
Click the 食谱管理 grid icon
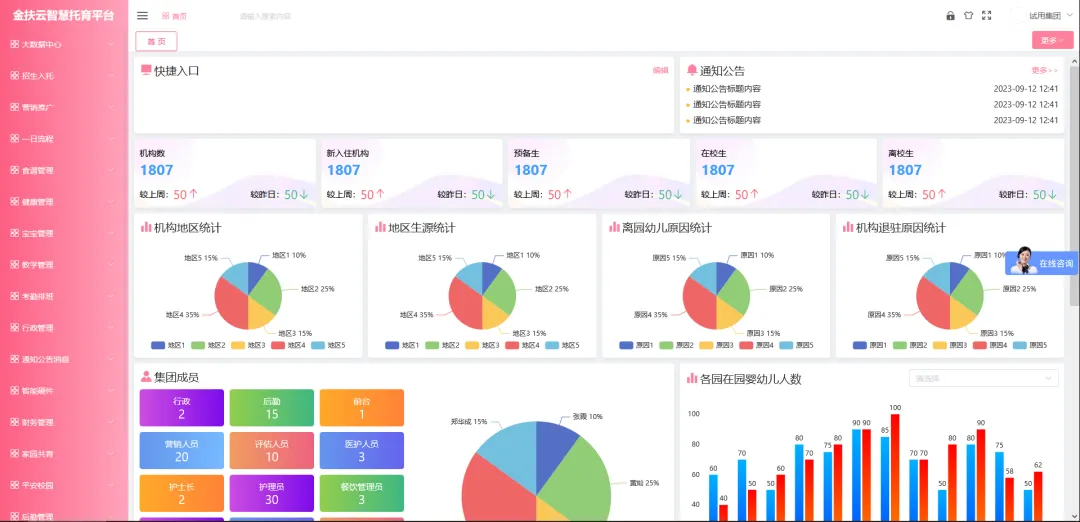14,170
